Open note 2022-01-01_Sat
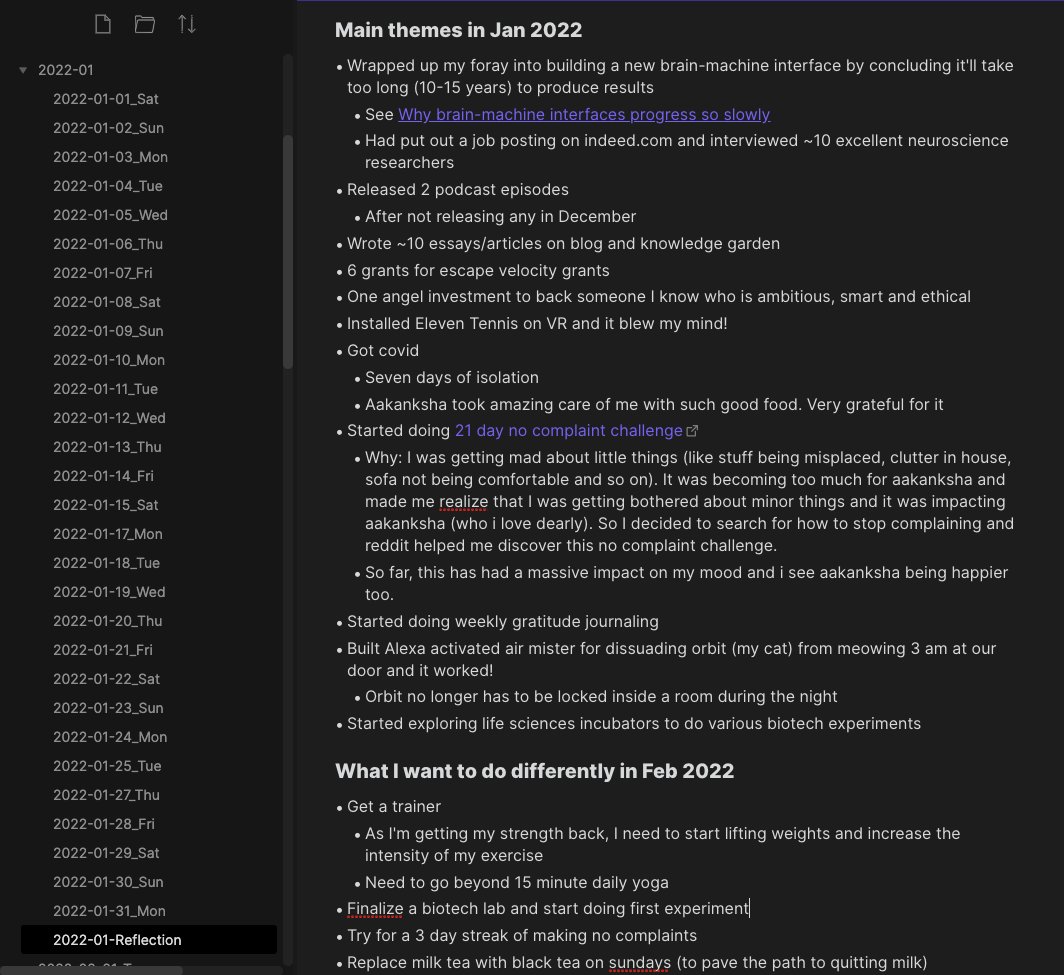Viewport: 1064px width, 975px height. (x=106, y=99)
